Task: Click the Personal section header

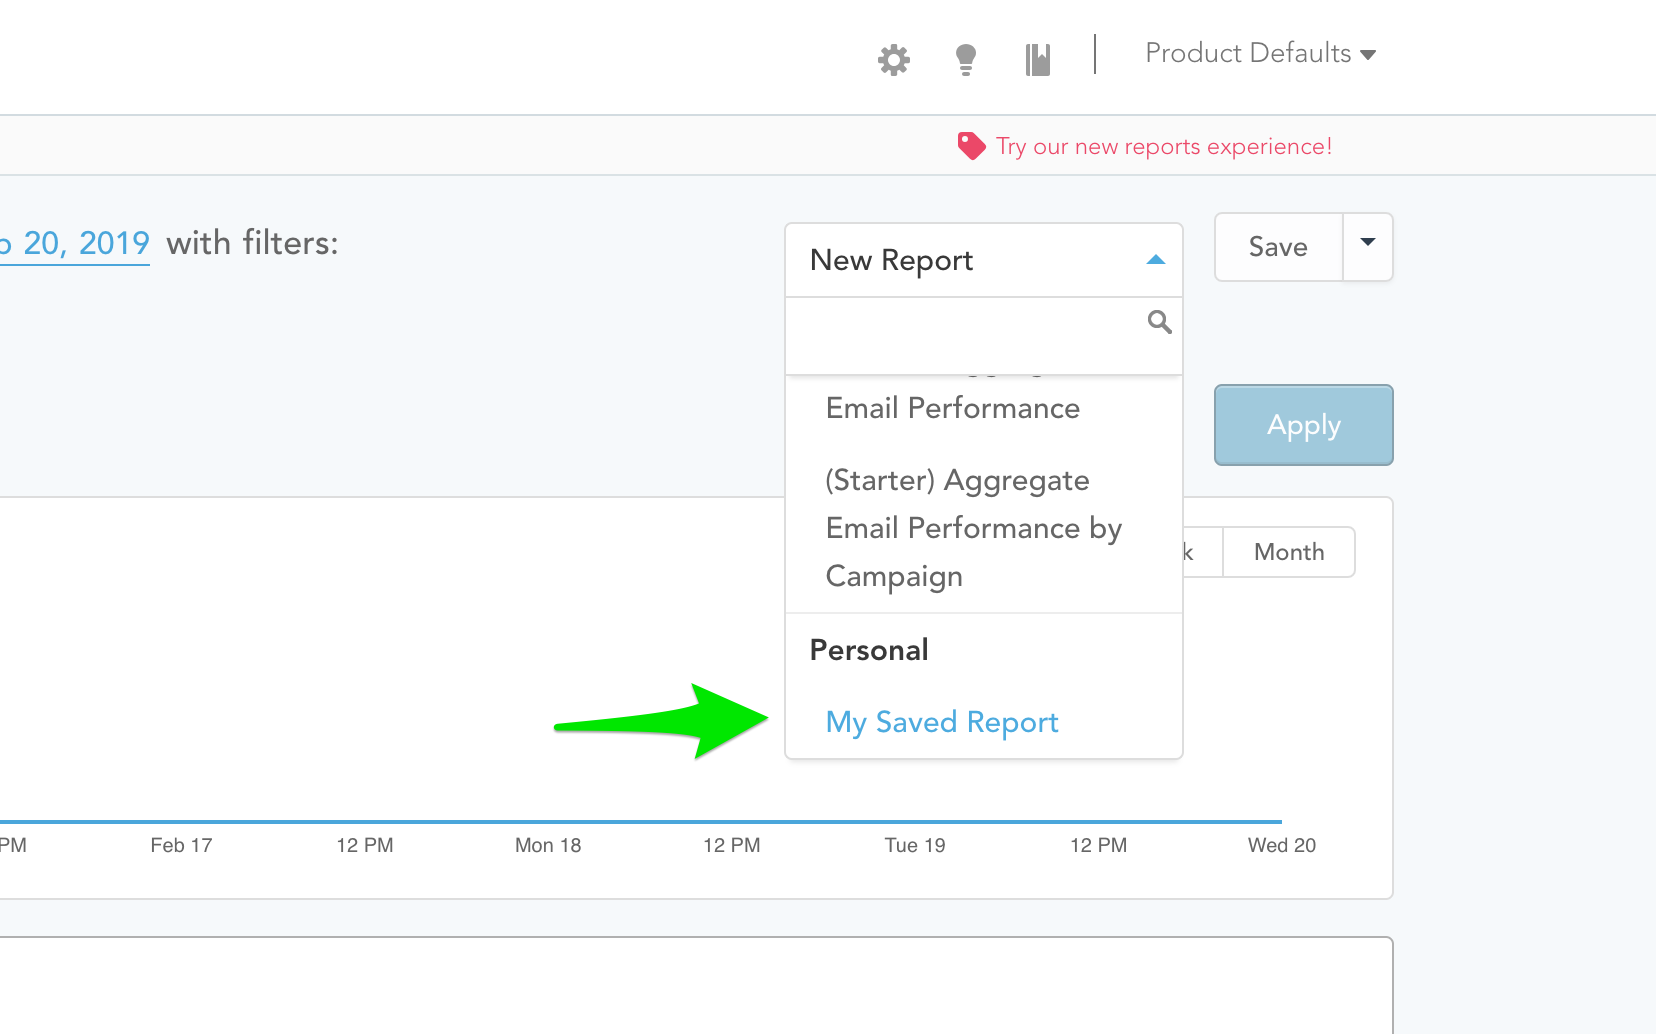Action: (869, 650)
